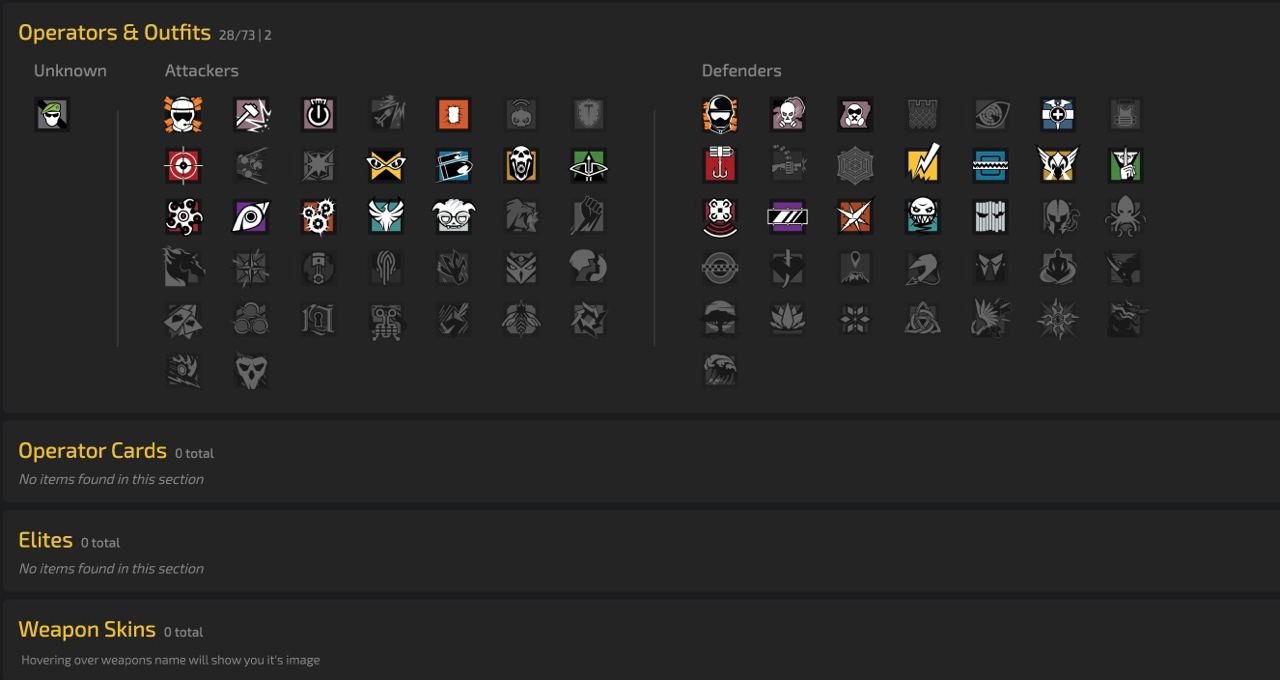Select Jäger's greyed hexagon web icon
Screen dimensions: 1280x680
[855, 166]
